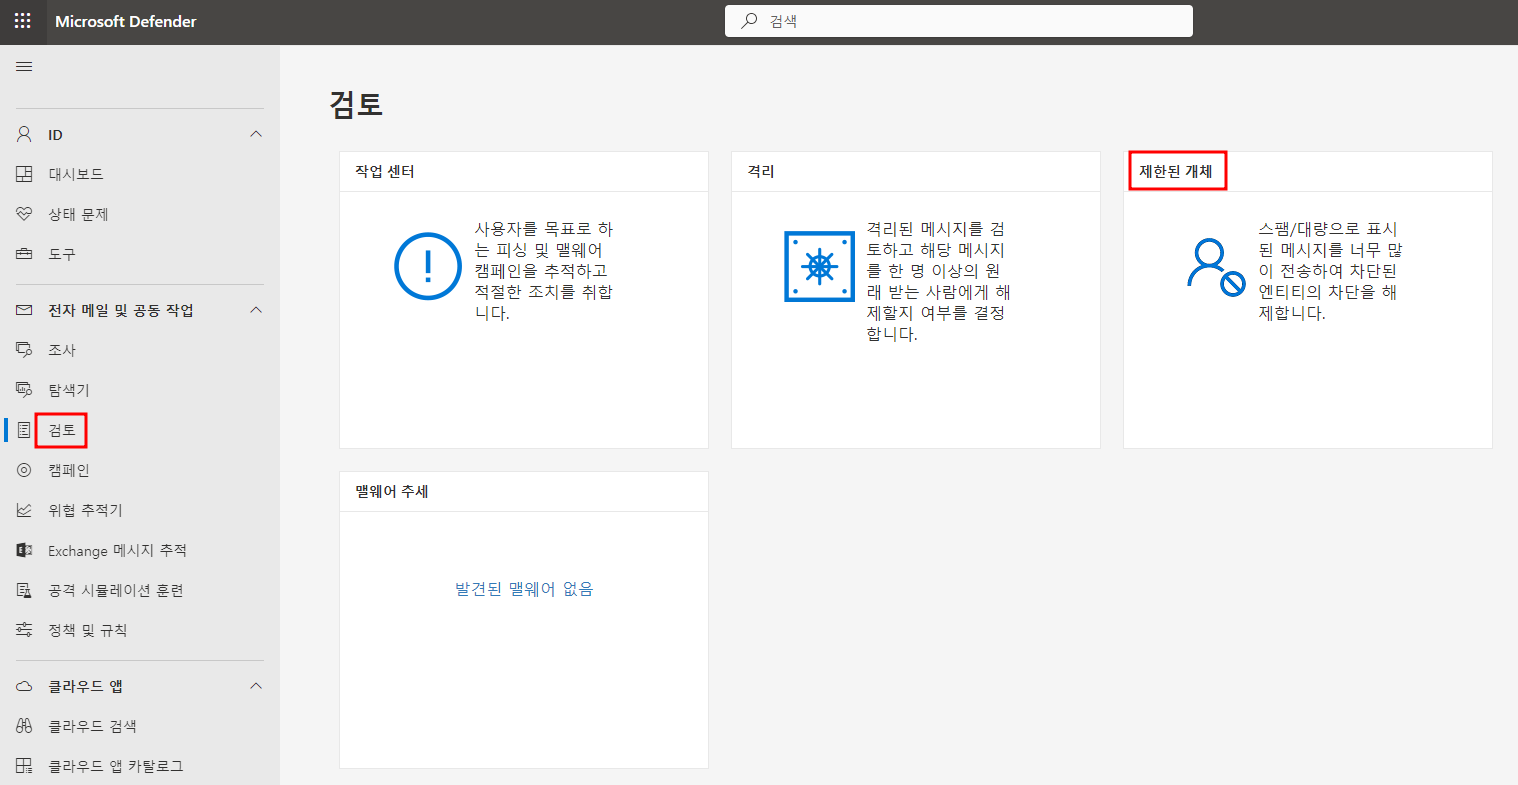The height and width of the screenshot is (785, 1518).
Task: Click 클라우드 검색 label in sidebar
Action: tap(92, 726)
